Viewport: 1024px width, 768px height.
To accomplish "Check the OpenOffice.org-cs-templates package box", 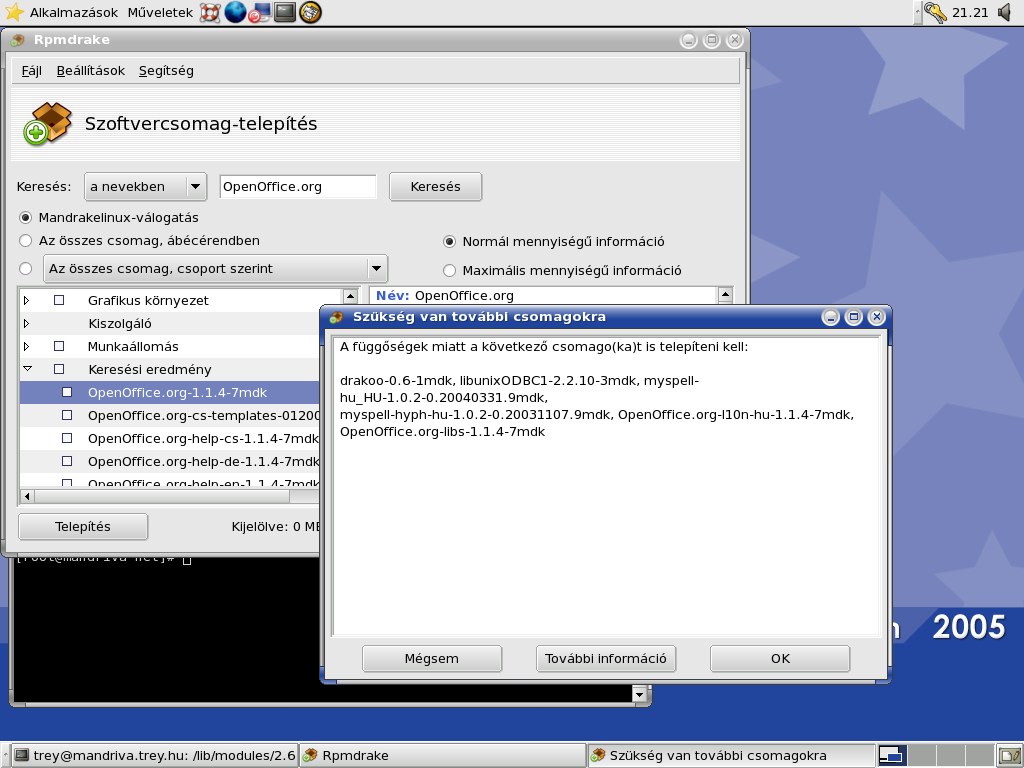I will 67,415.
